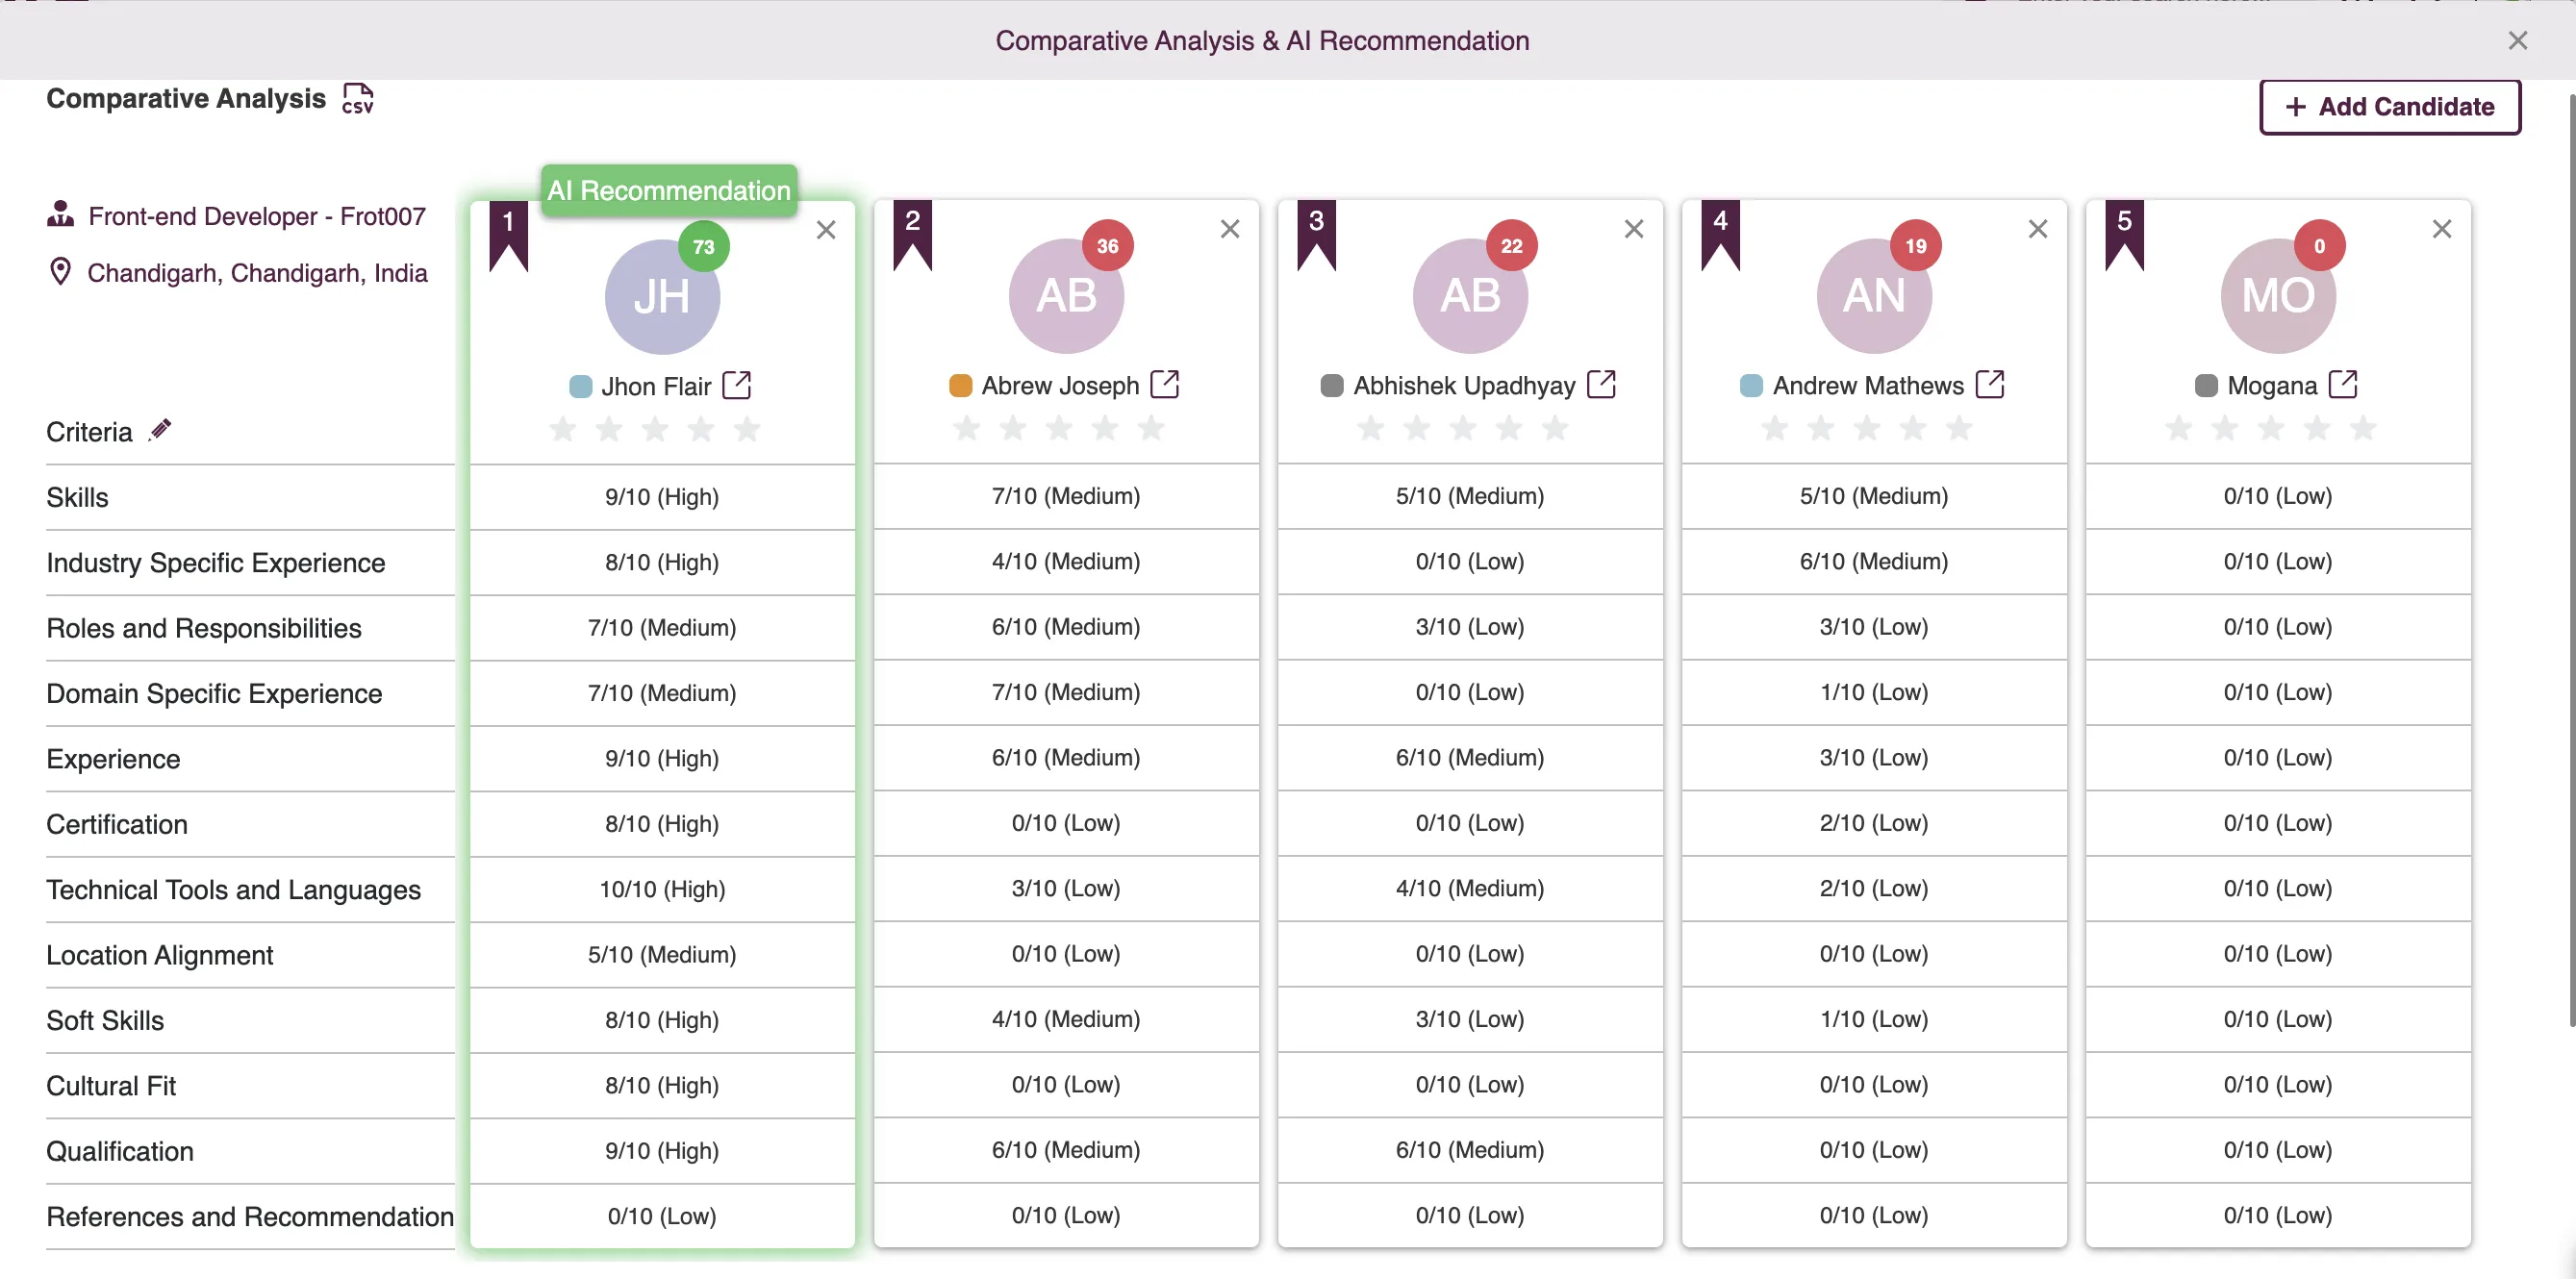Remove Andrew Mathews from comparison

click(2037, 229)
